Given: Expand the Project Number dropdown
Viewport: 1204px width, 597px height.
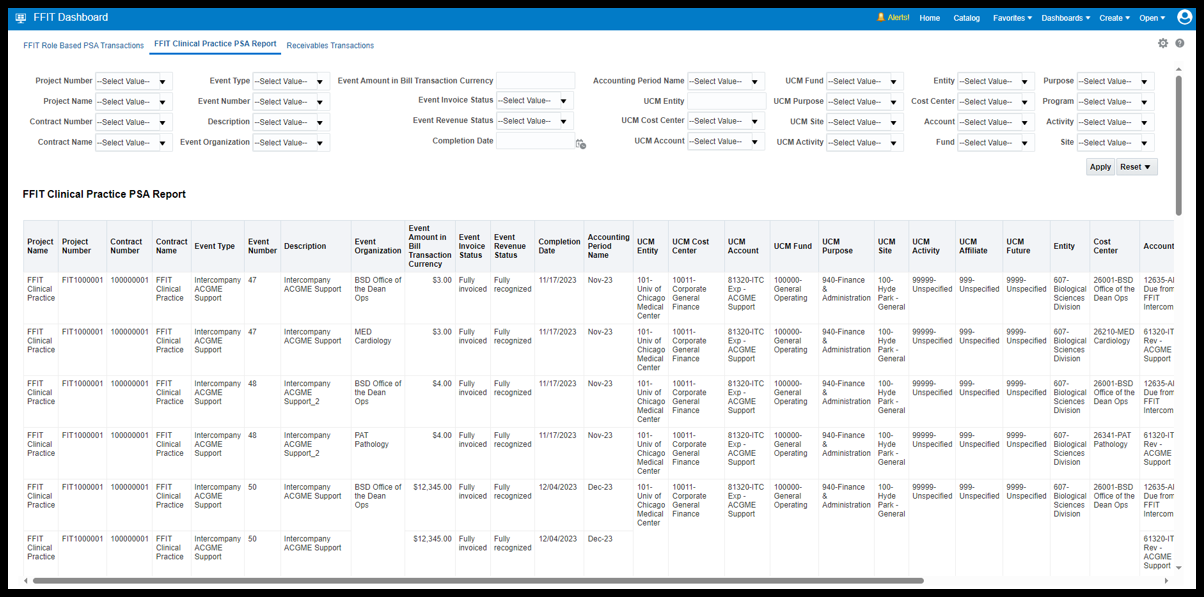Looking at the screenshot, I should [134, 81].
